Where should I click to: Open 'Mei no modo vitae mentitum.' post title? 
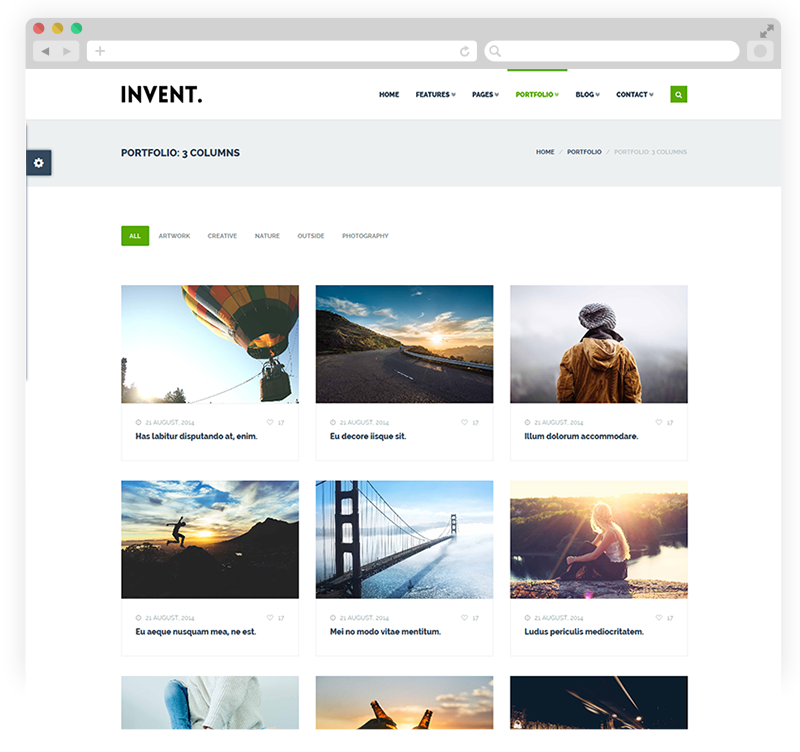[x=385, y=632]
